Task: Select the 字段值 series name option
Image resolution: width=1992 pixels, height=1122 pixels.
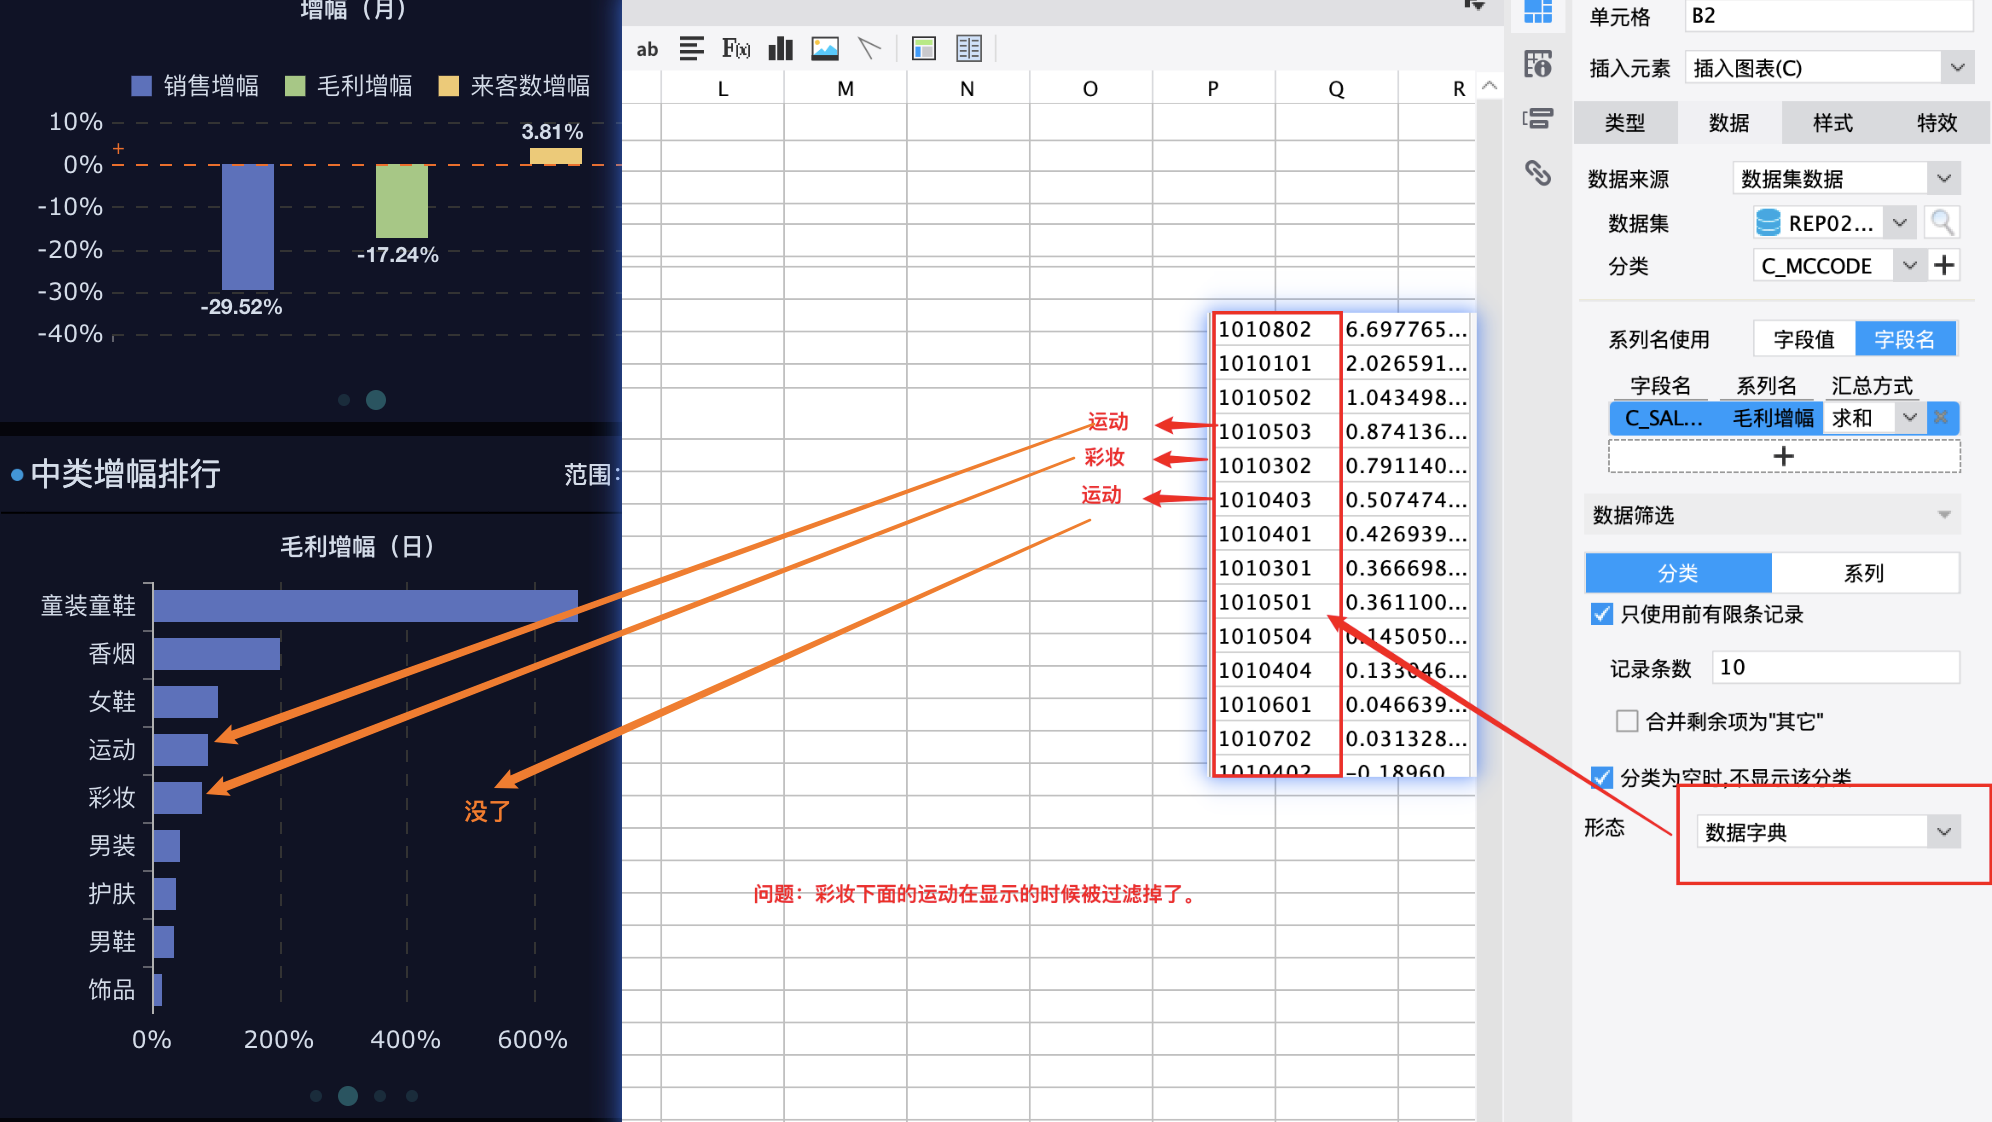Action: (x=1804, y=340)
